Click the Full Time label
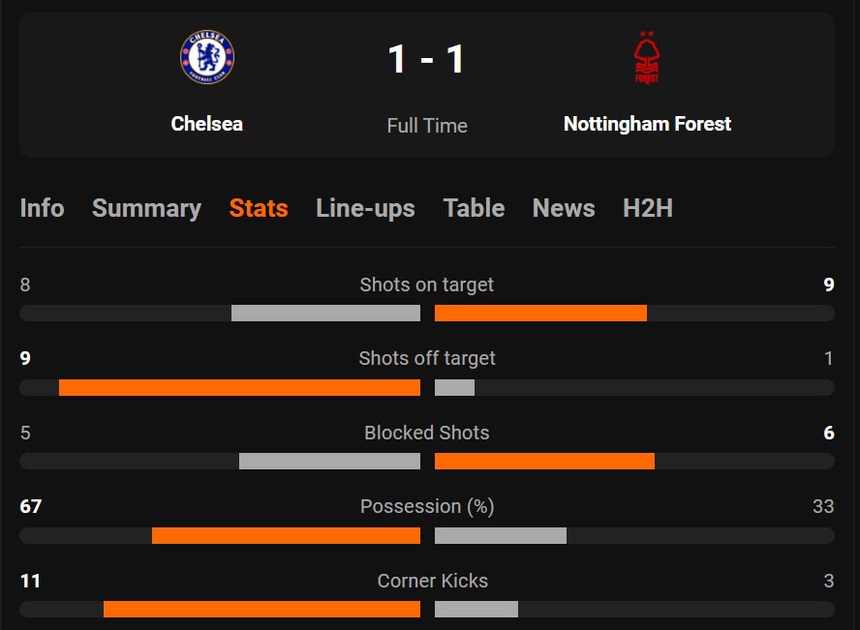The height and width of the screenshot is (630, 860). tap(427, 125)
